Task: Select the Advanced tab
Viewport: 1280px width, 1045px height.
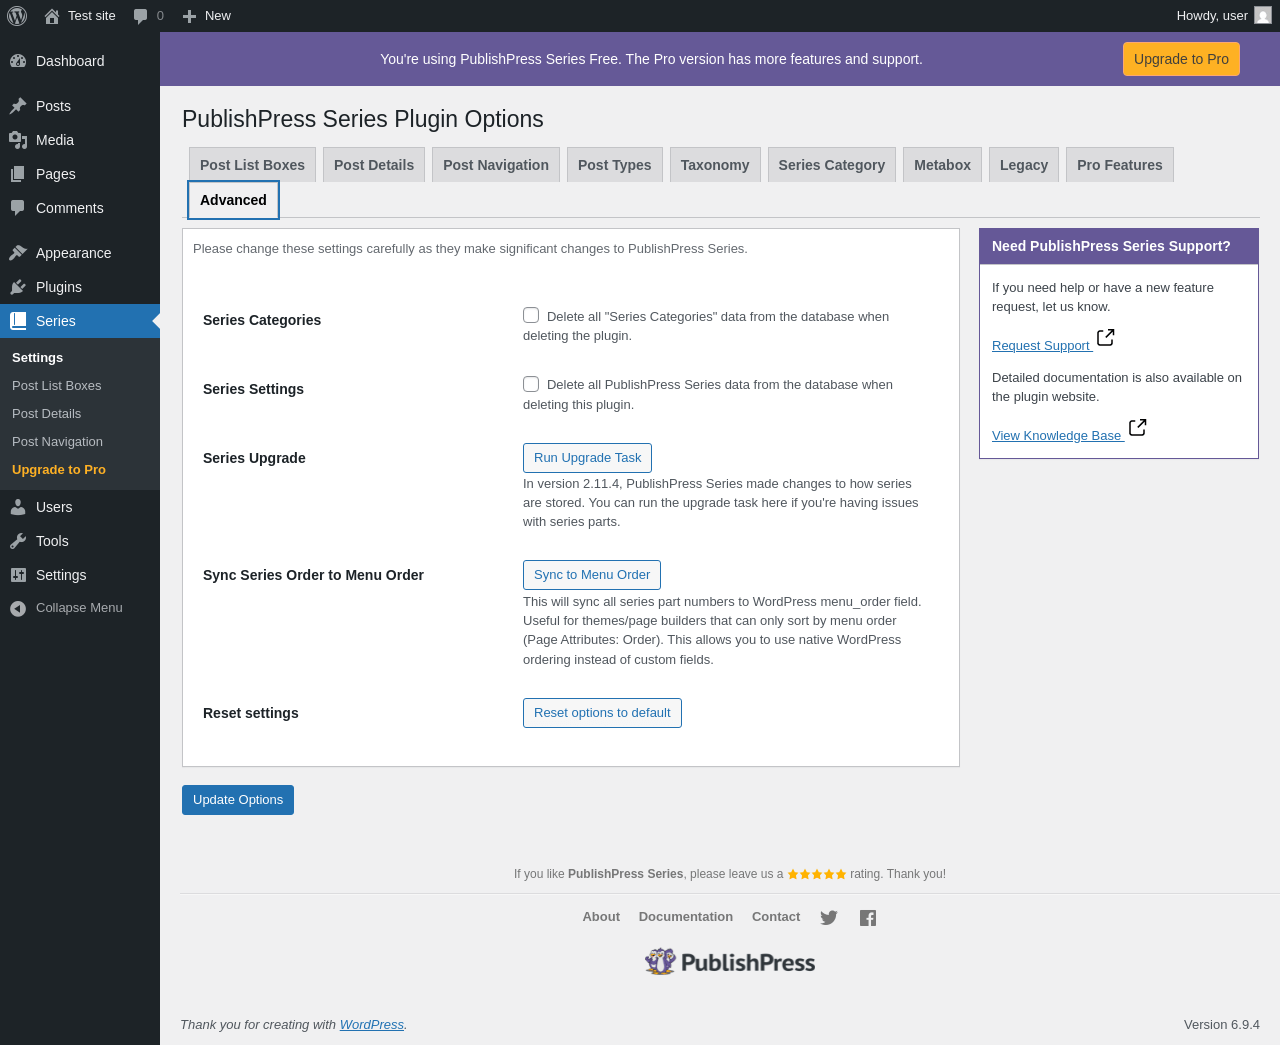Action: (x=233, y=200)
